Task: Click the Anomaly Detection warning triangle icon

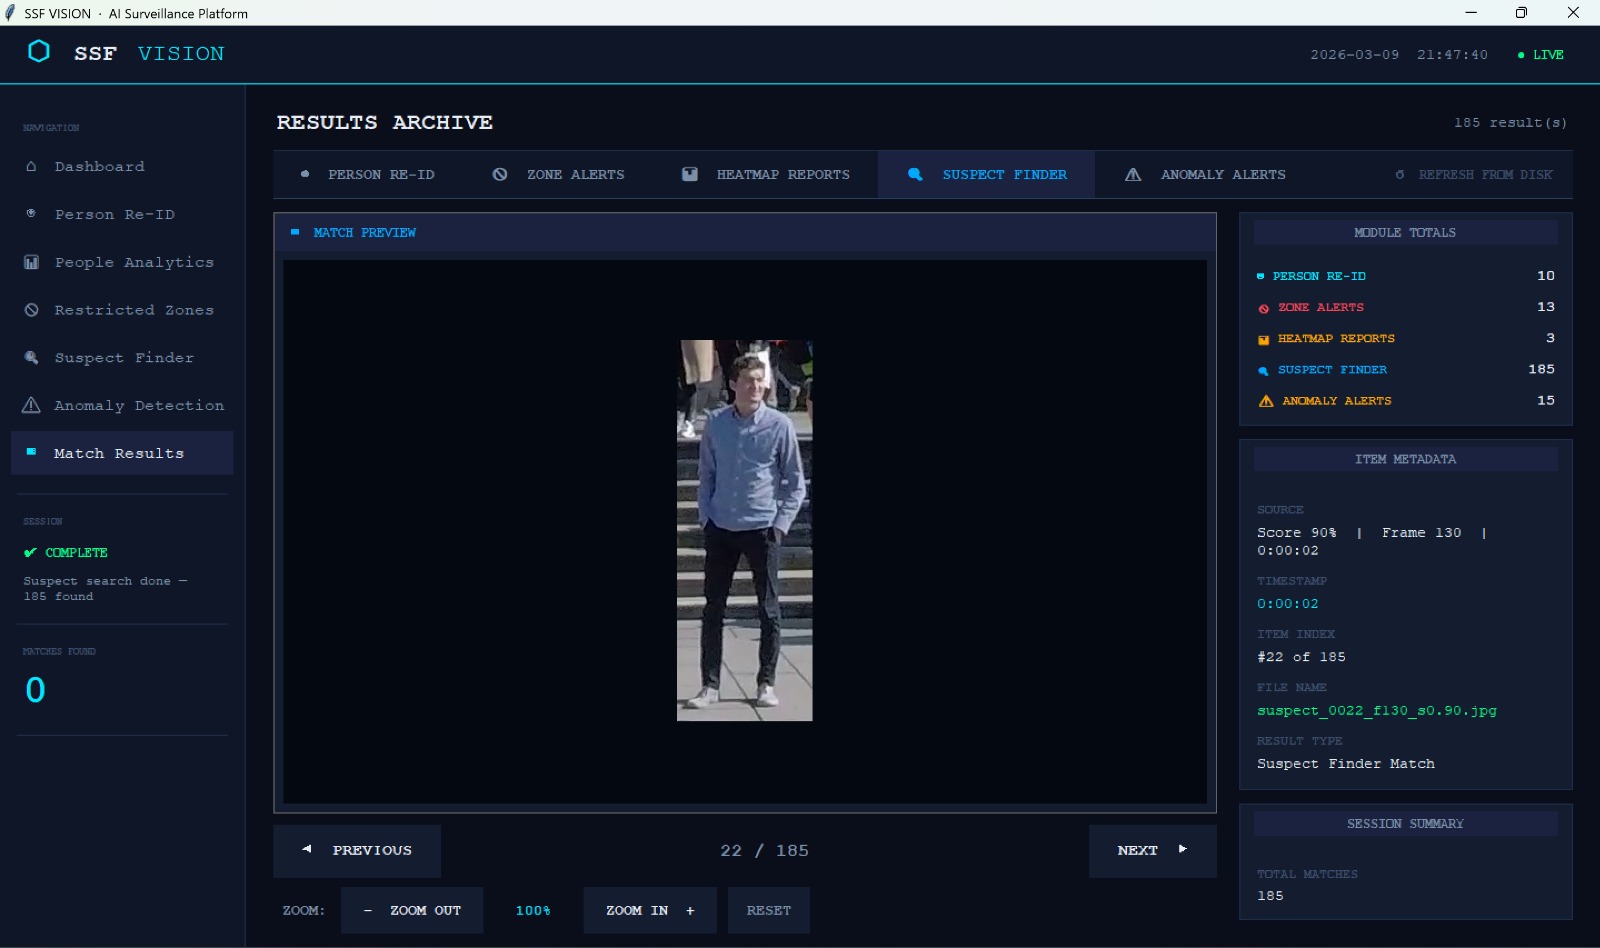Action: 31,406
